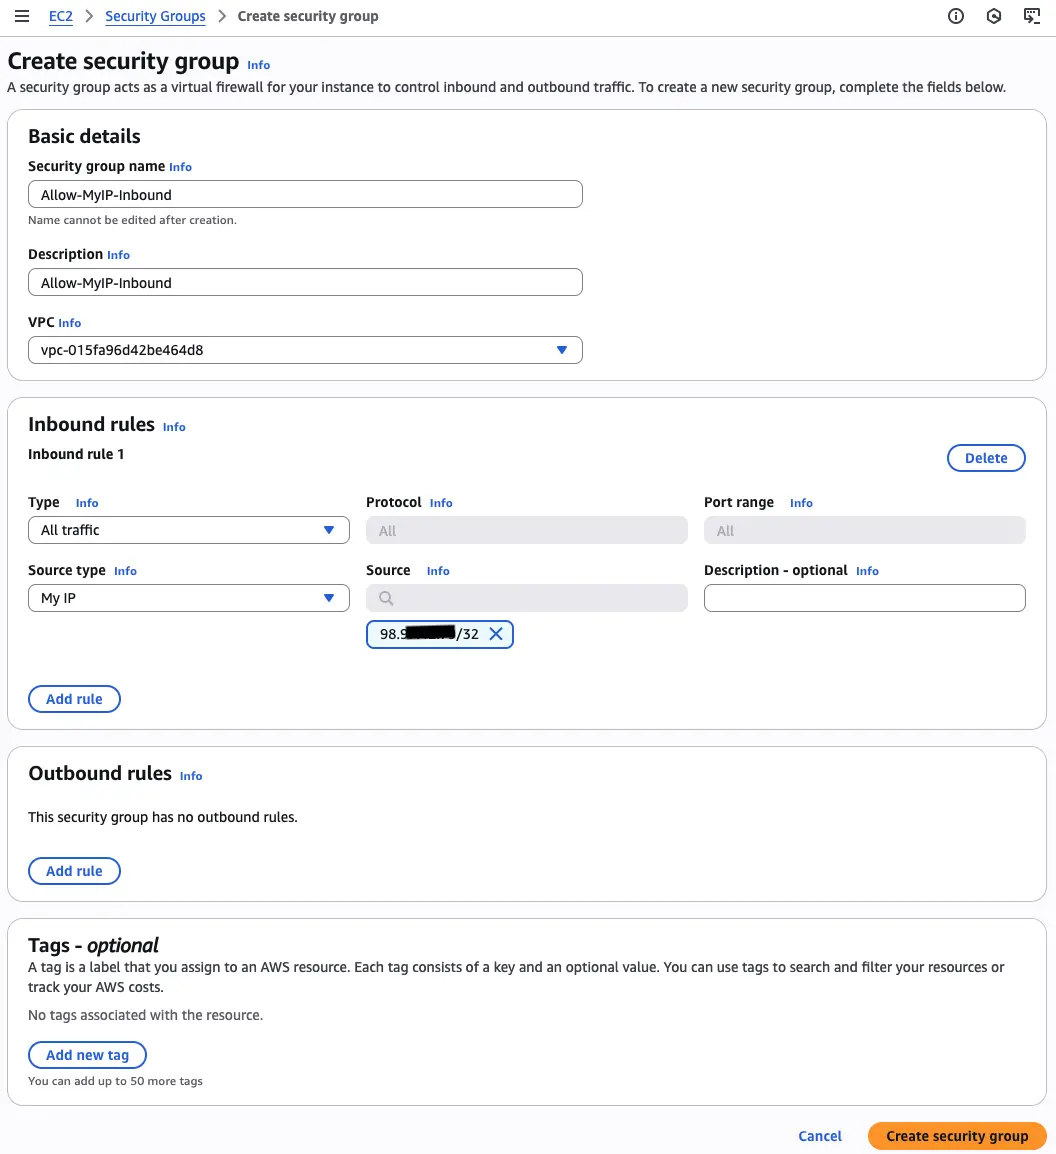The width and height of the screenshot is (1056, 1154).
Task: Click the search icon in Source field
Action: (x=386, y=598)
